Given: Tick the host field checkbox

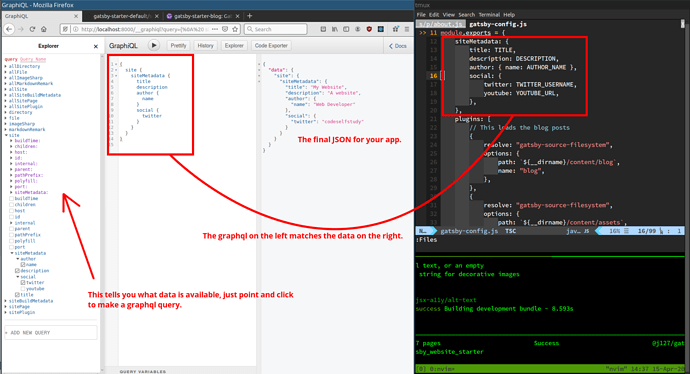Looking at the screenshot, I should (x=12, y=211).
